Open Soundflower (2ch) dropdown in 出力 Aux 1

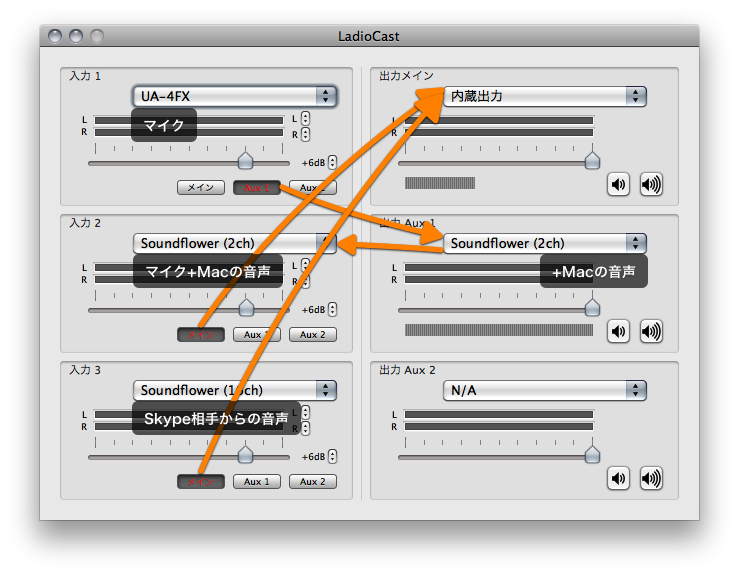click(x=545, y=243)
